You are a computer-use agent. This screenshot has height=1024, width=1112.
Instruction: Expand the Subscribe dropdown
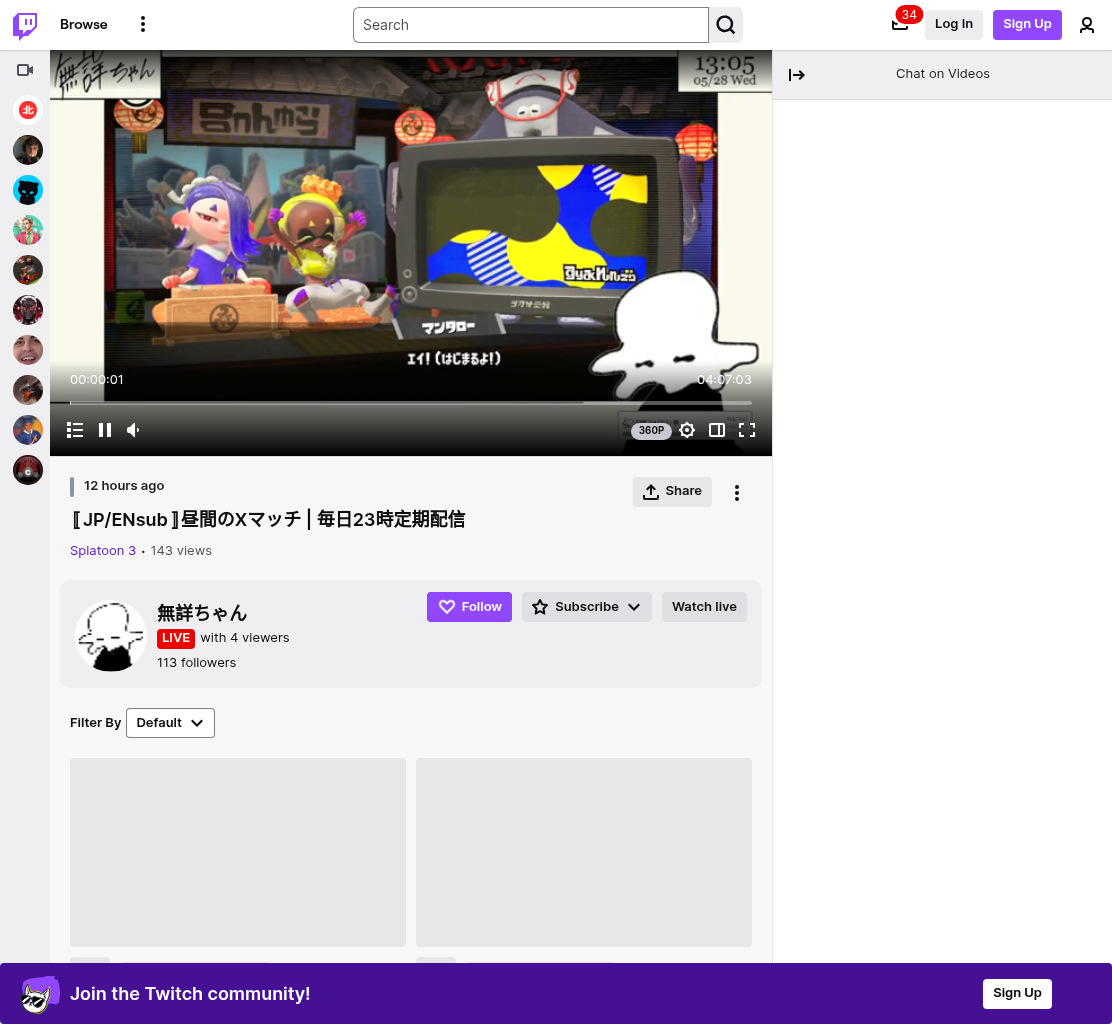[586, 607]
